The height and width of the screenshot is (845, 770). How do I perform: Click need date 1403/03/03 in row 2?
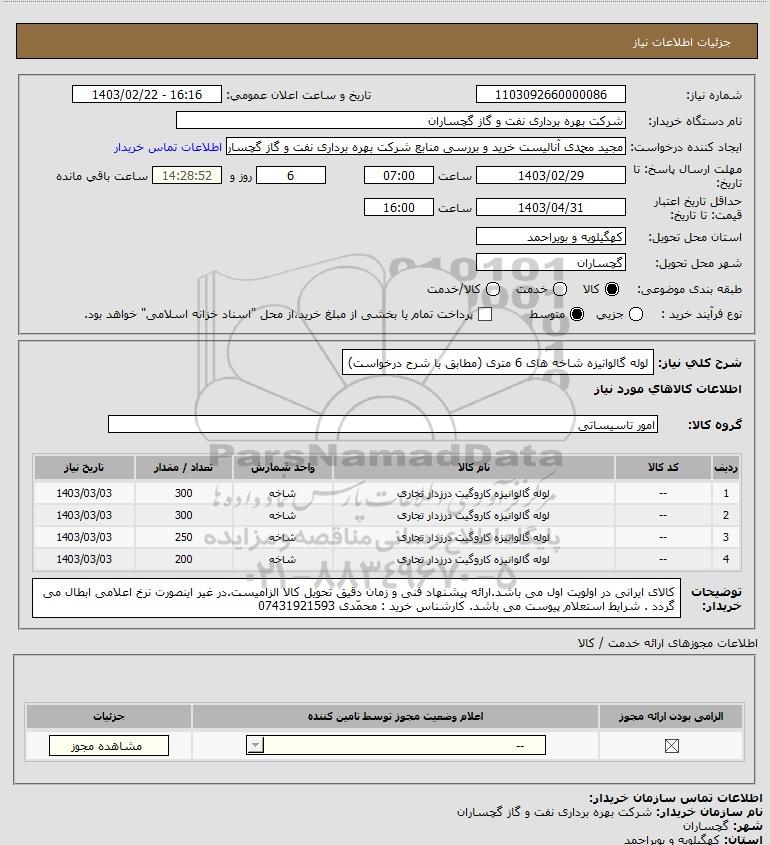84,515
